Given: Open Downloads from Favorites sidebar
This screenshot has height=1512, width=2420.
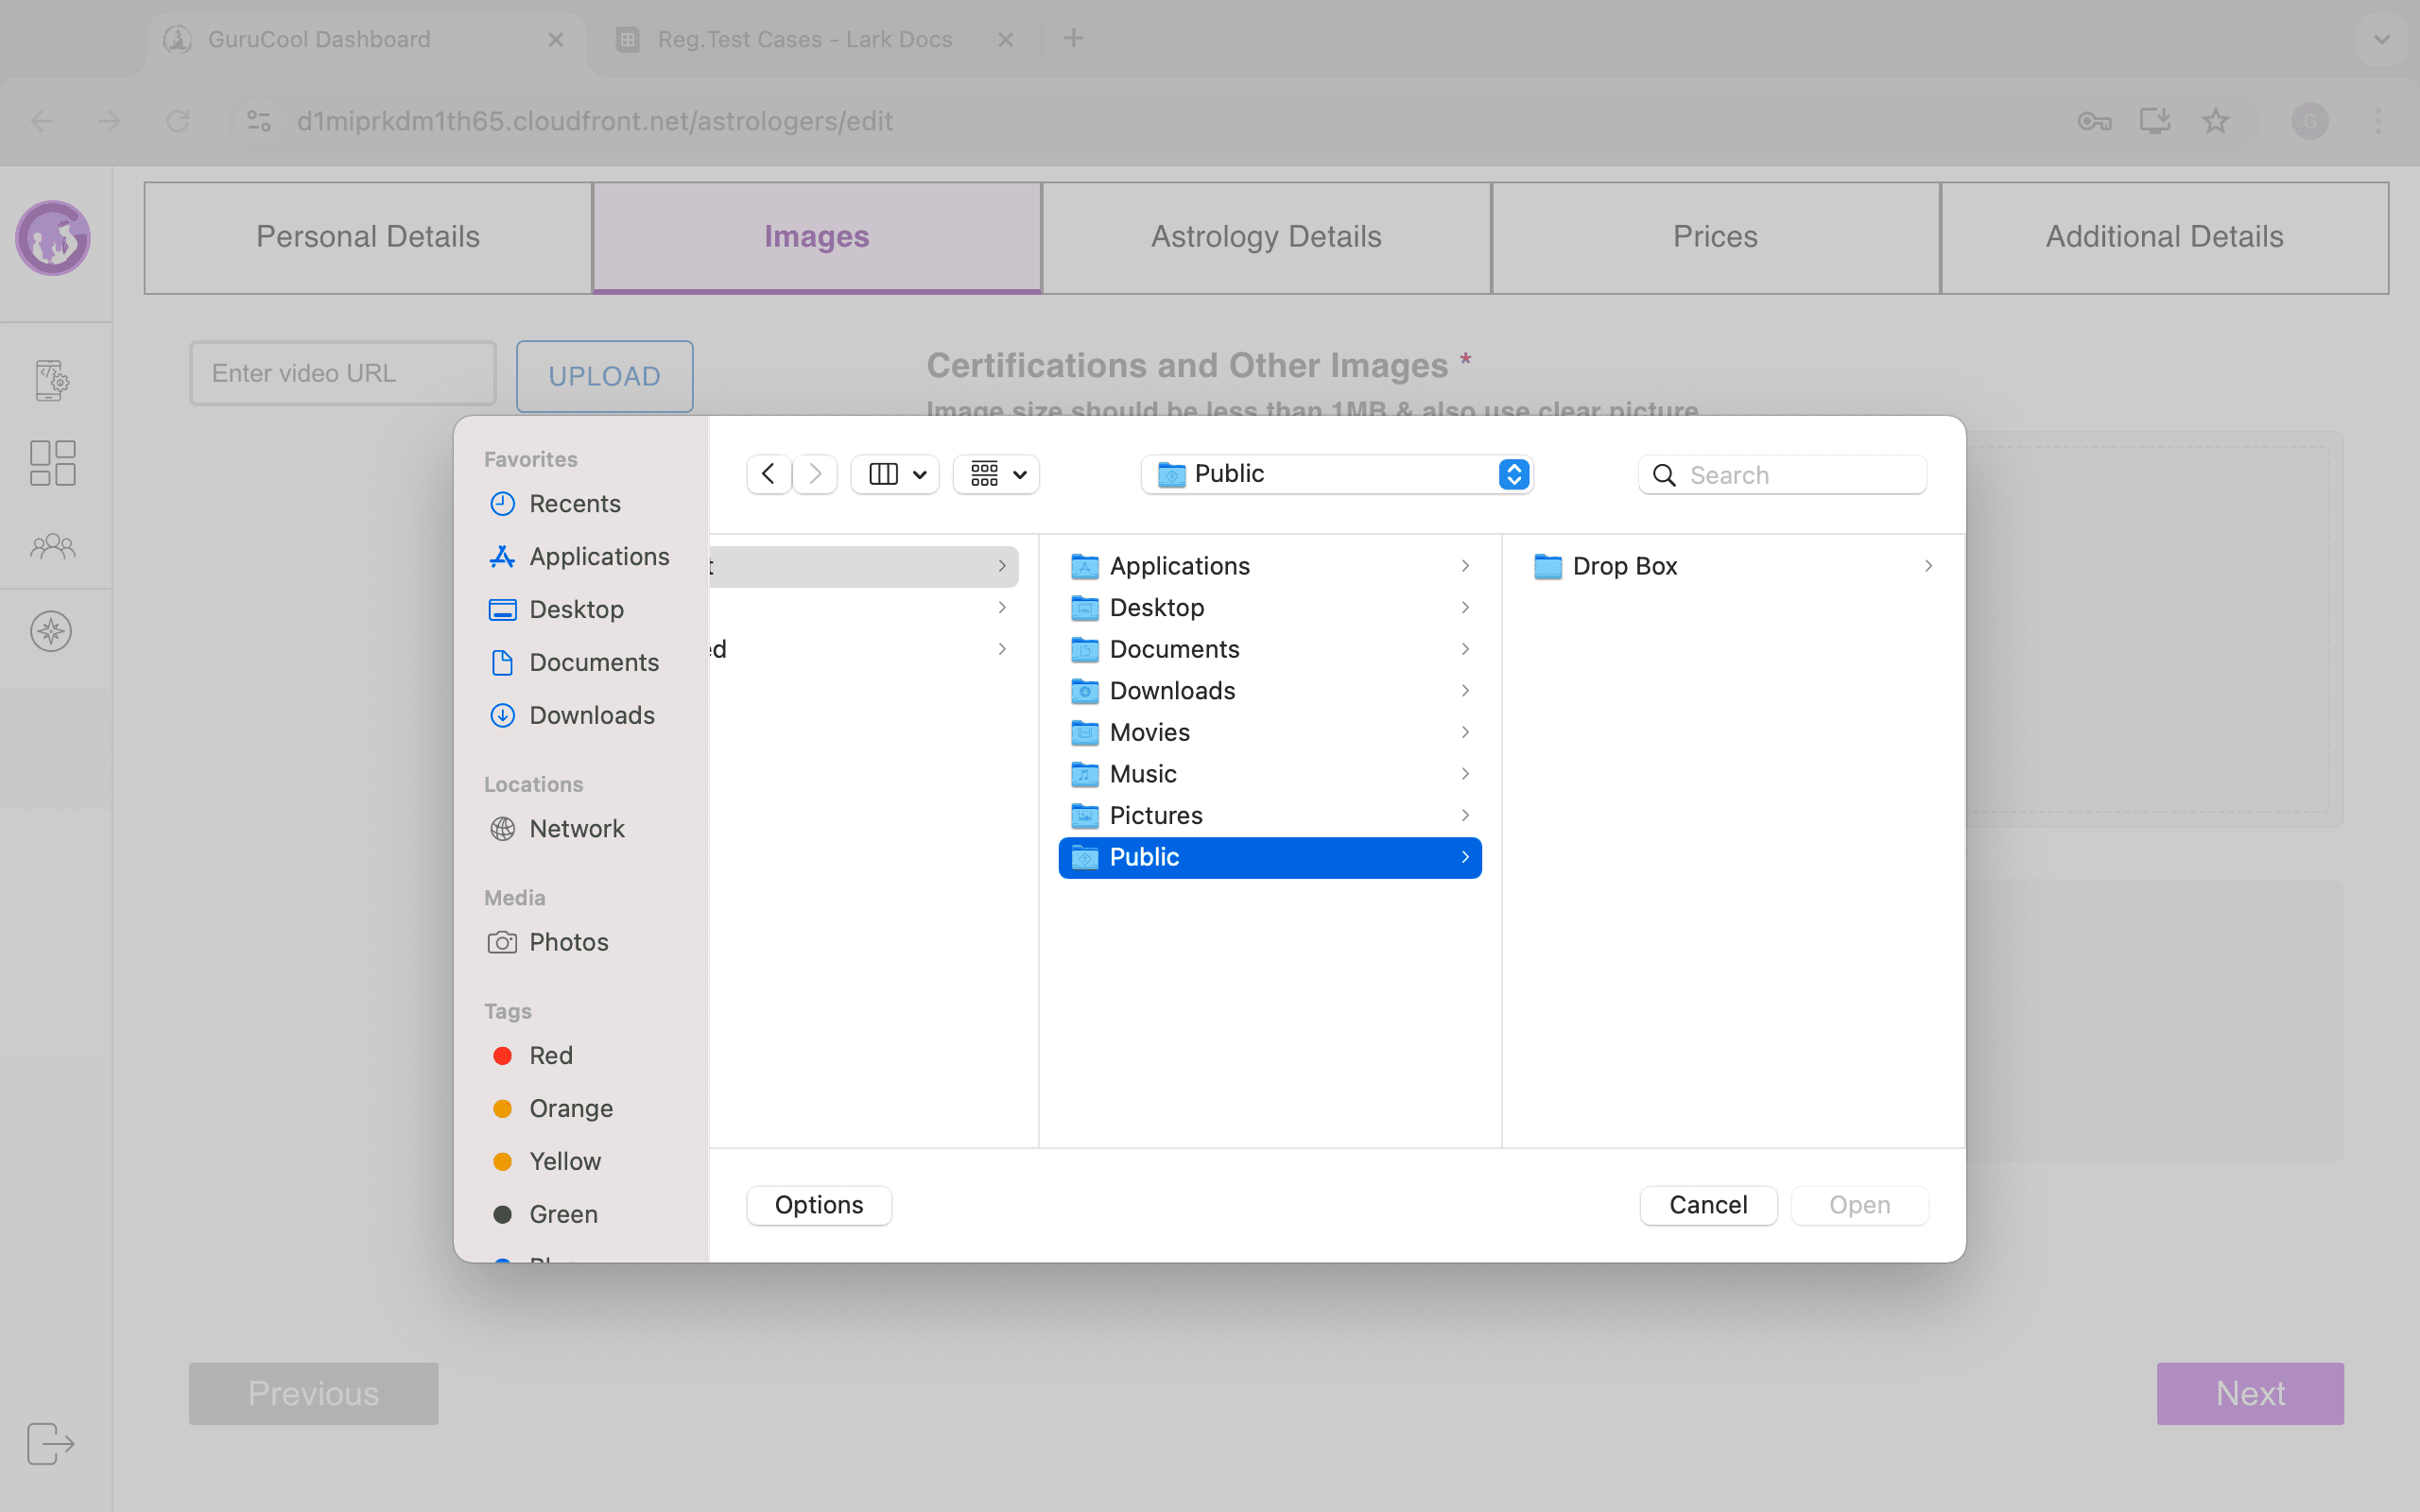Looking at the screenshot, I should click(591, 715).
